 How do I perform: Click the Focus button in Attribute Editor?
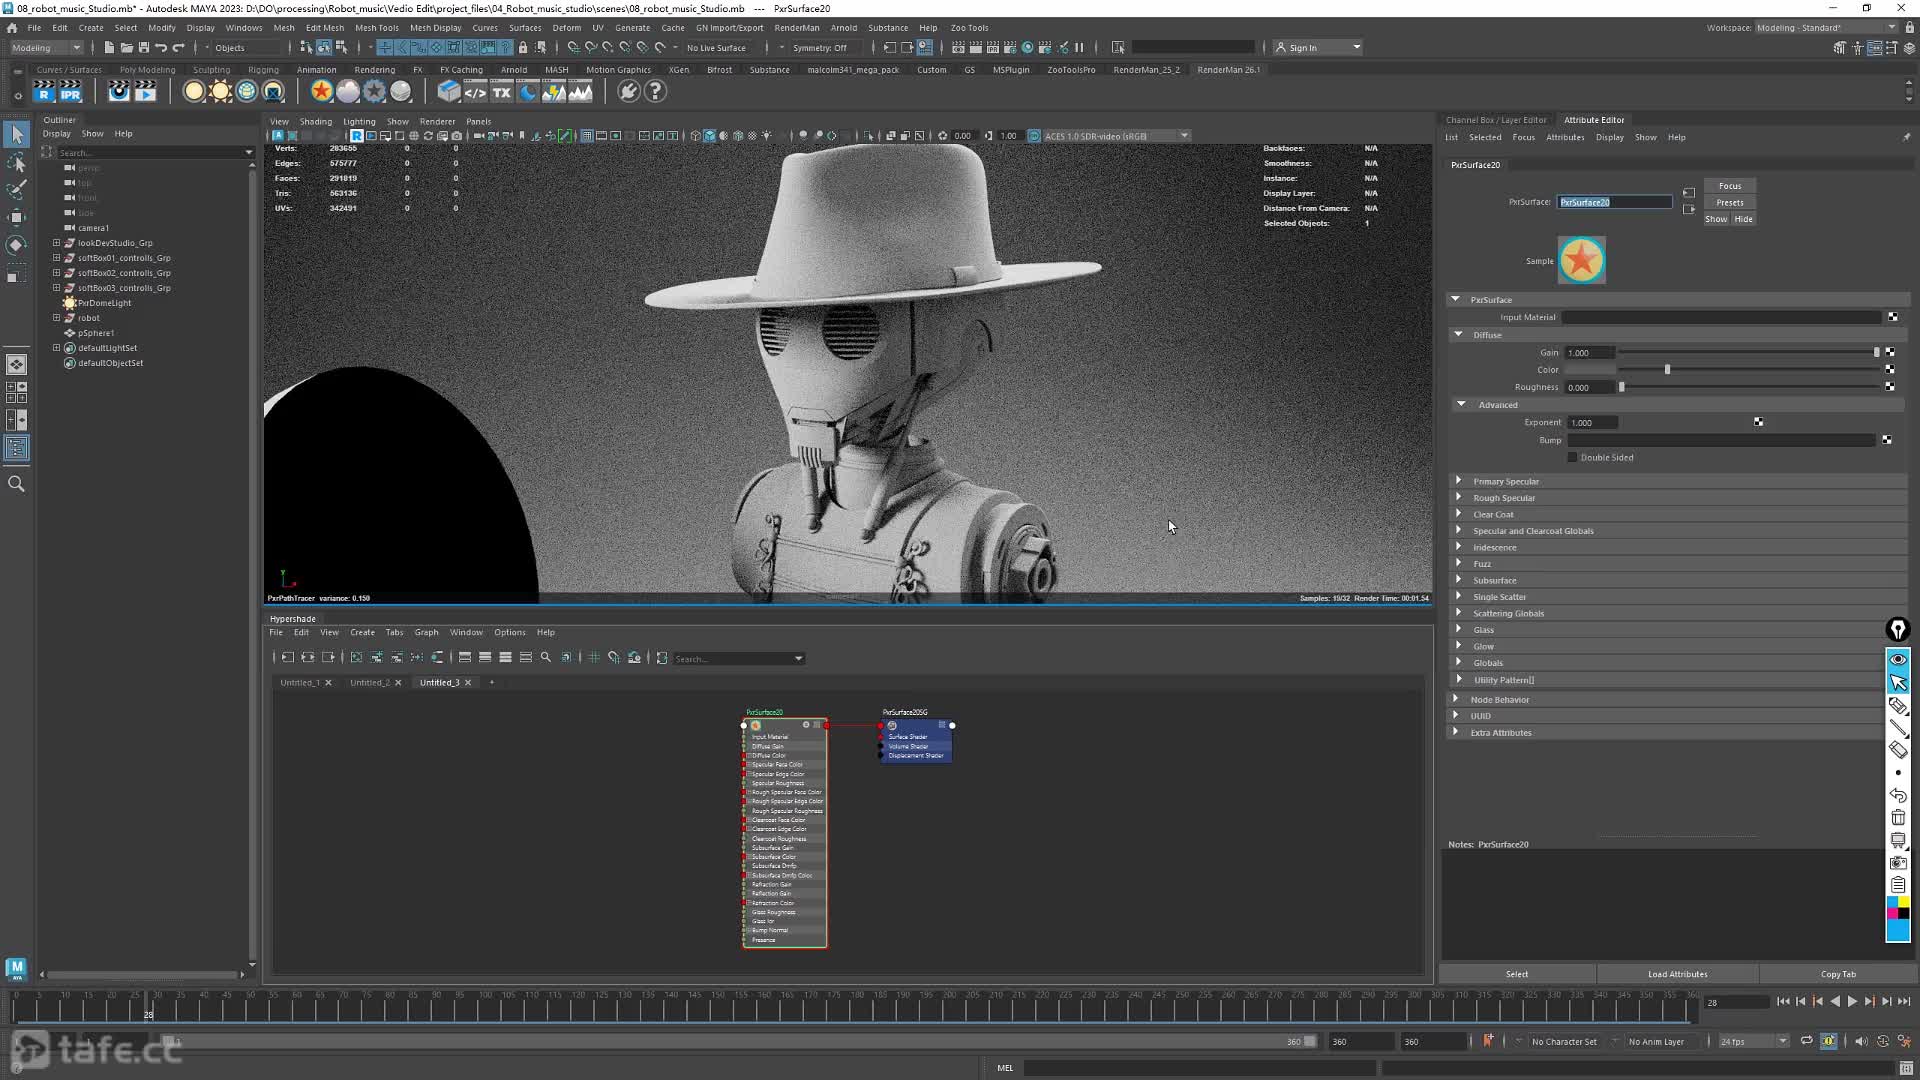[x=1729, y=186]
